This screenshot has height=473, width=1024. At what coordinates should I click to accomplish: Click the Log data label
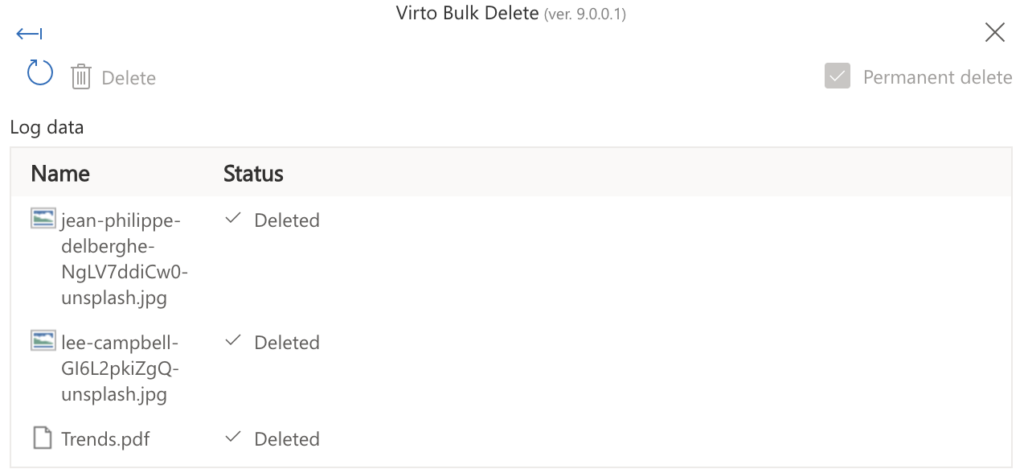pos(47,127)
